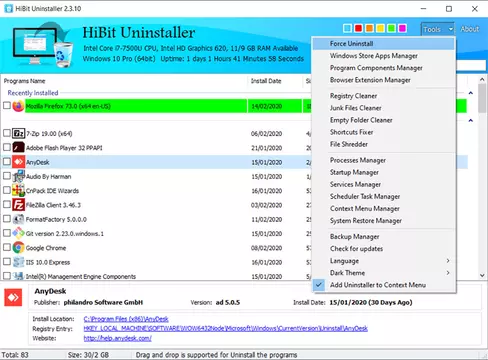
Task: Click the FormatFactory program icon
Action: click(18, 219)
